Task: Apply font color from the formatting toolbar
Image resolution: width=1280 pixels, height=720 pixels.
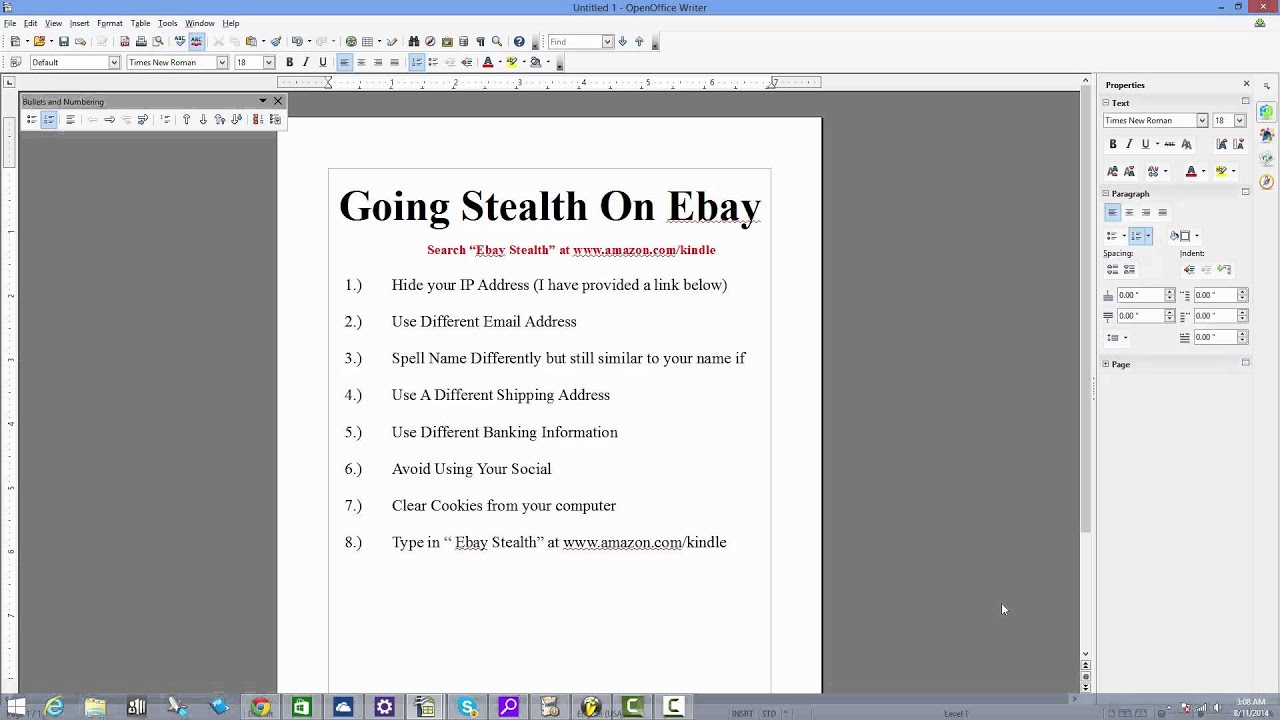Action: [488, 63]
